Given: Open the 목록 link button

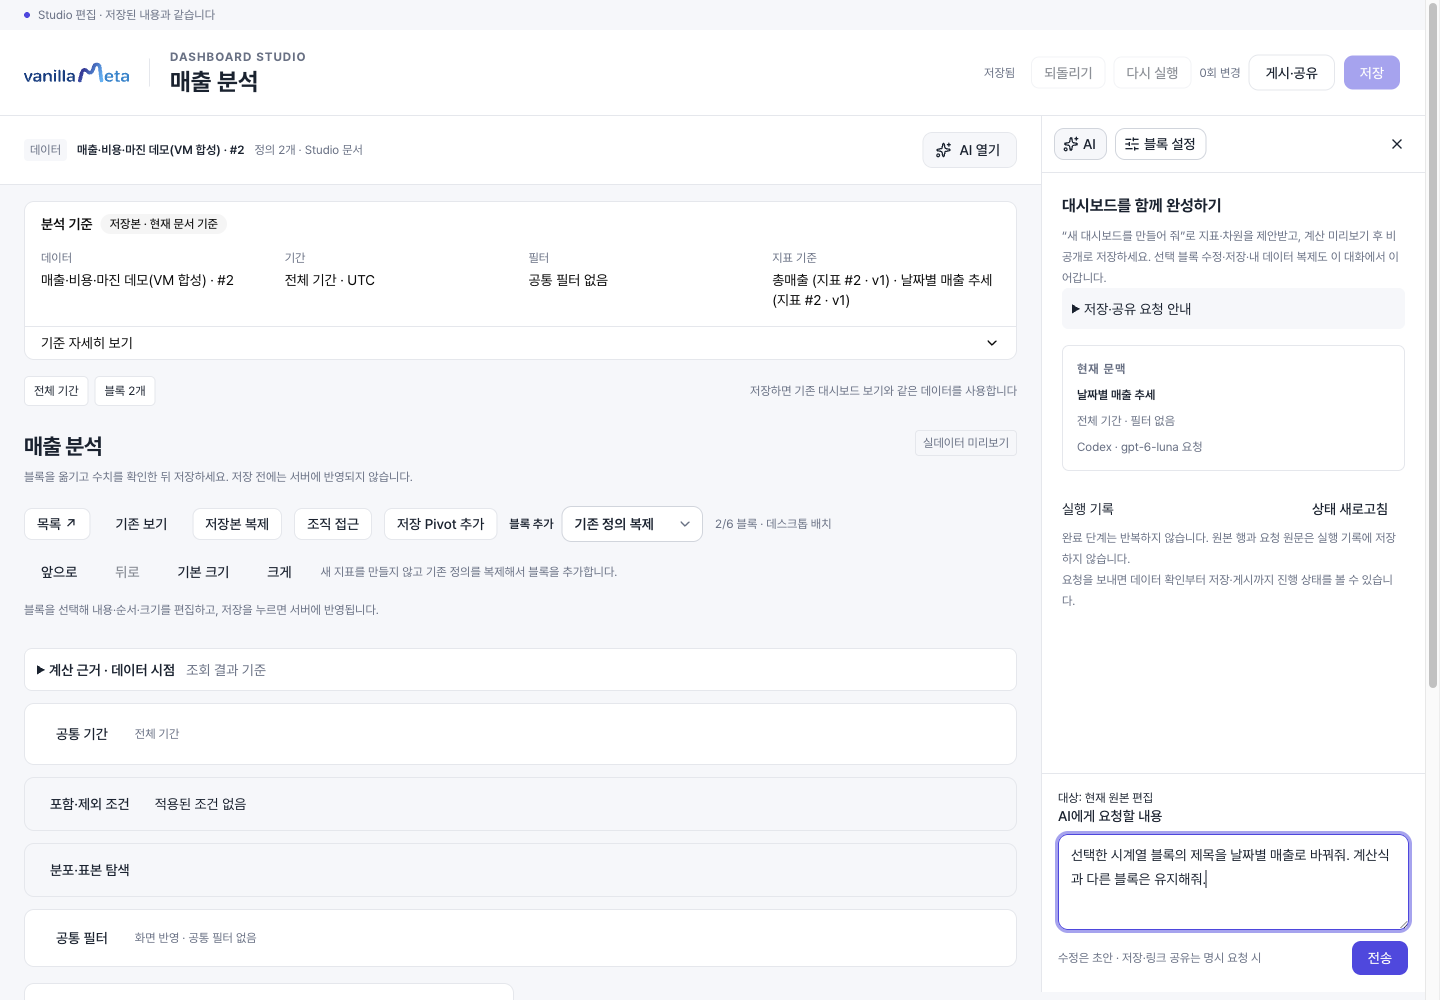Looking at the screenshot, I should 57,524.
